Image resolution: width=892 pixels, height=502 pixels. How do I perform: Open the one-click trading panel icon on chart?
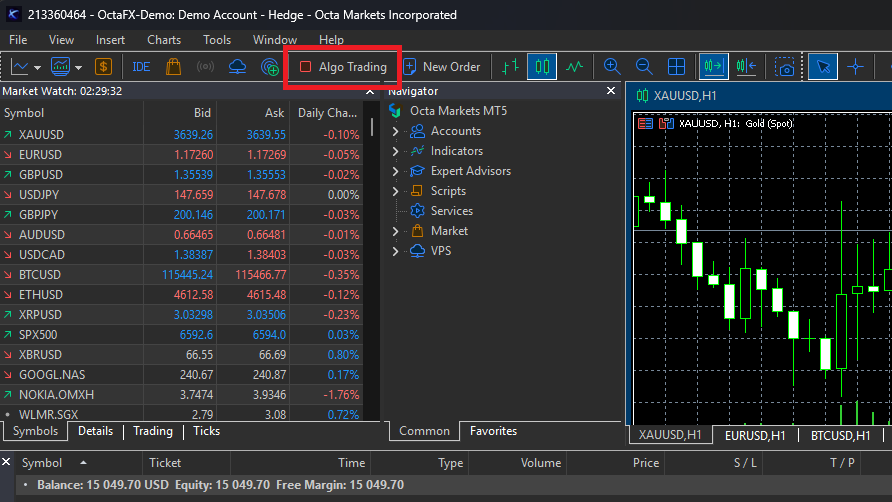pos(645,124)
